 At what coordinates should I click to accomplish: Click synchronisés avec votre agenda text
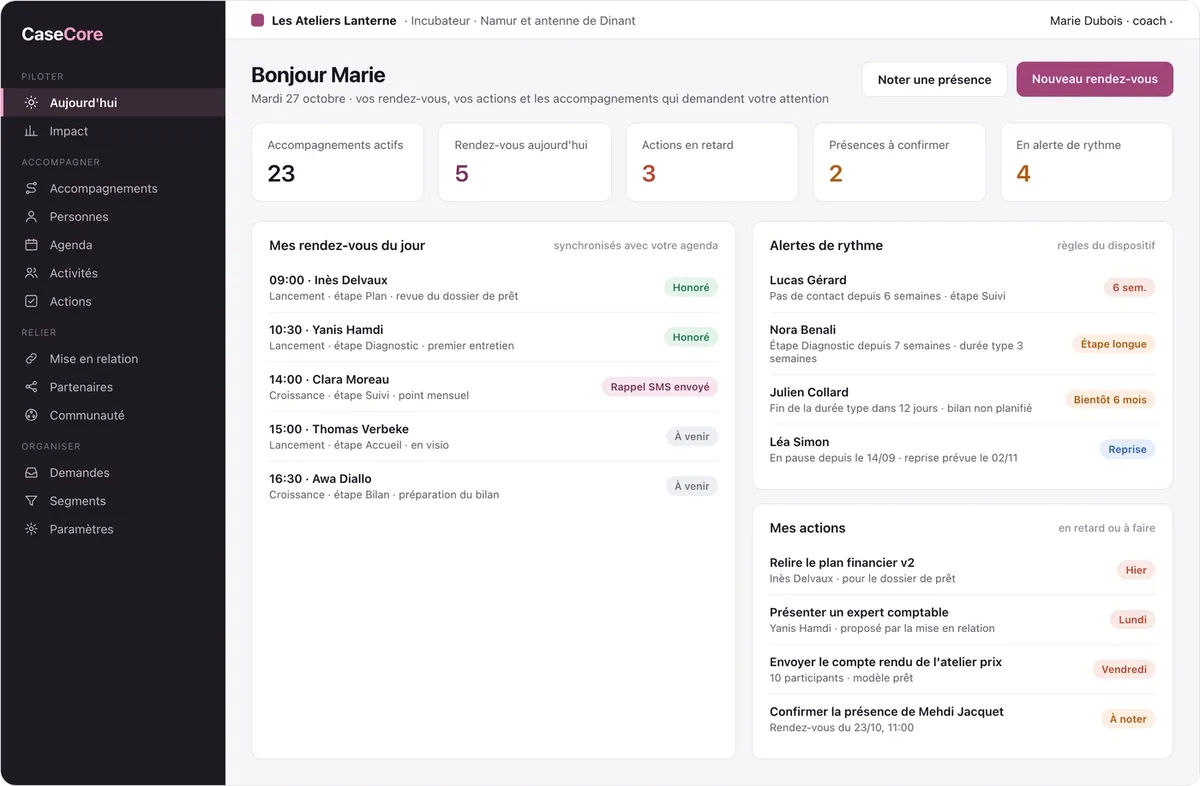point(636,246)
